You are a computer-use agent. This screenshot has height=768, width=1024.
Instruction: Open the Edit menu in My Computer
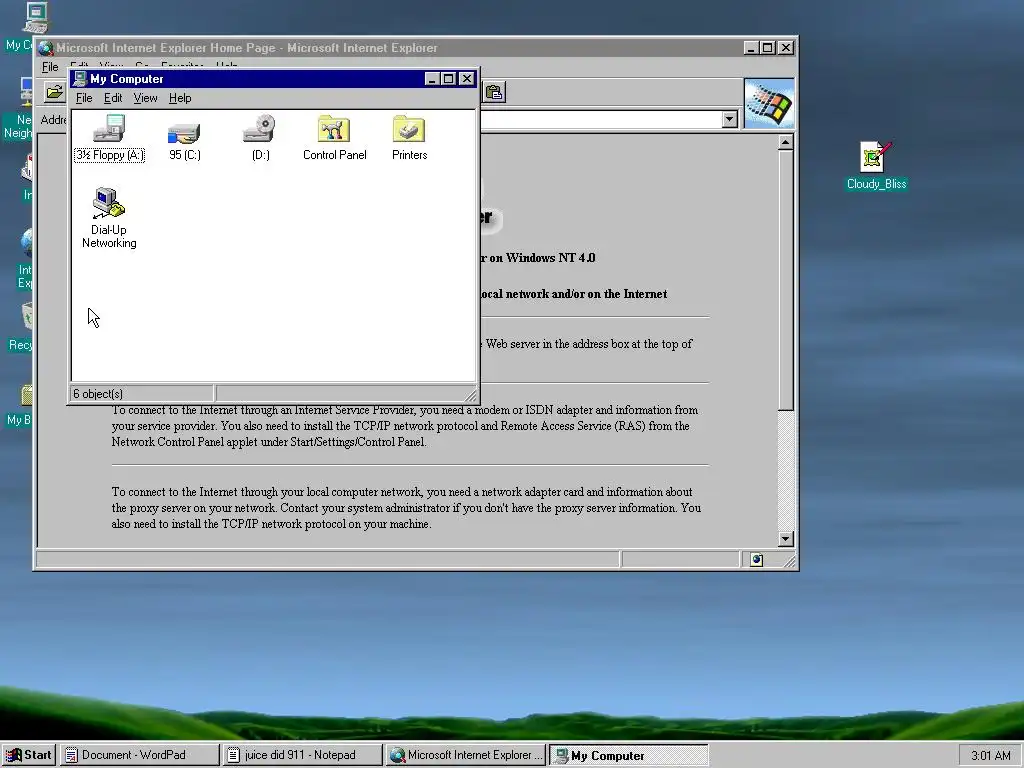point(113,98)
